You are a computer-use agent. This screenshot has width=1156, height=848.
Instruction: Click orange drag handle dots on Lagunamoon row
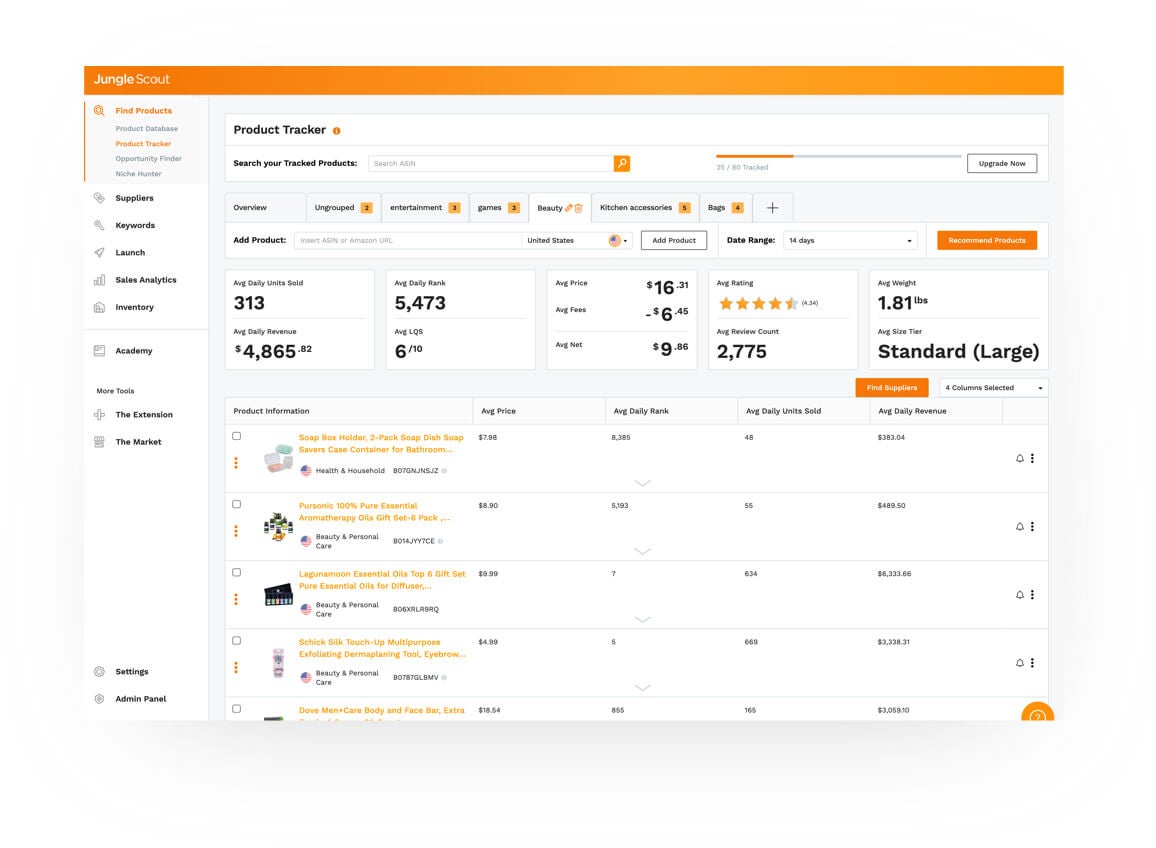coord(236,599)
